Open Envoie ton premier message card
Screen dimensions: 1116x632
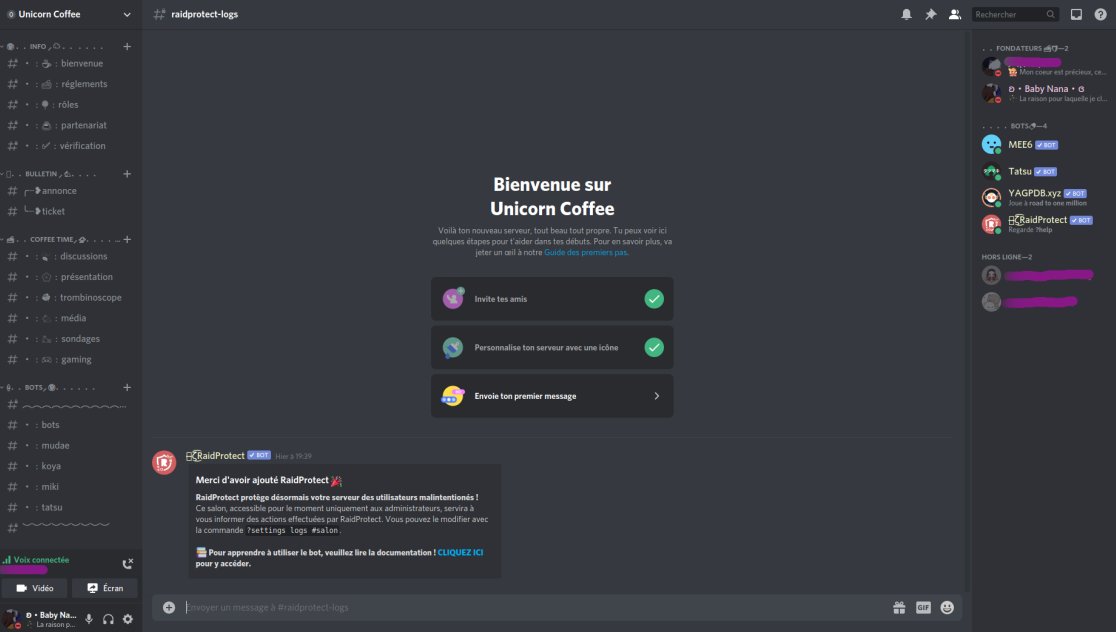pyautogui.click(x=552, y=396)
